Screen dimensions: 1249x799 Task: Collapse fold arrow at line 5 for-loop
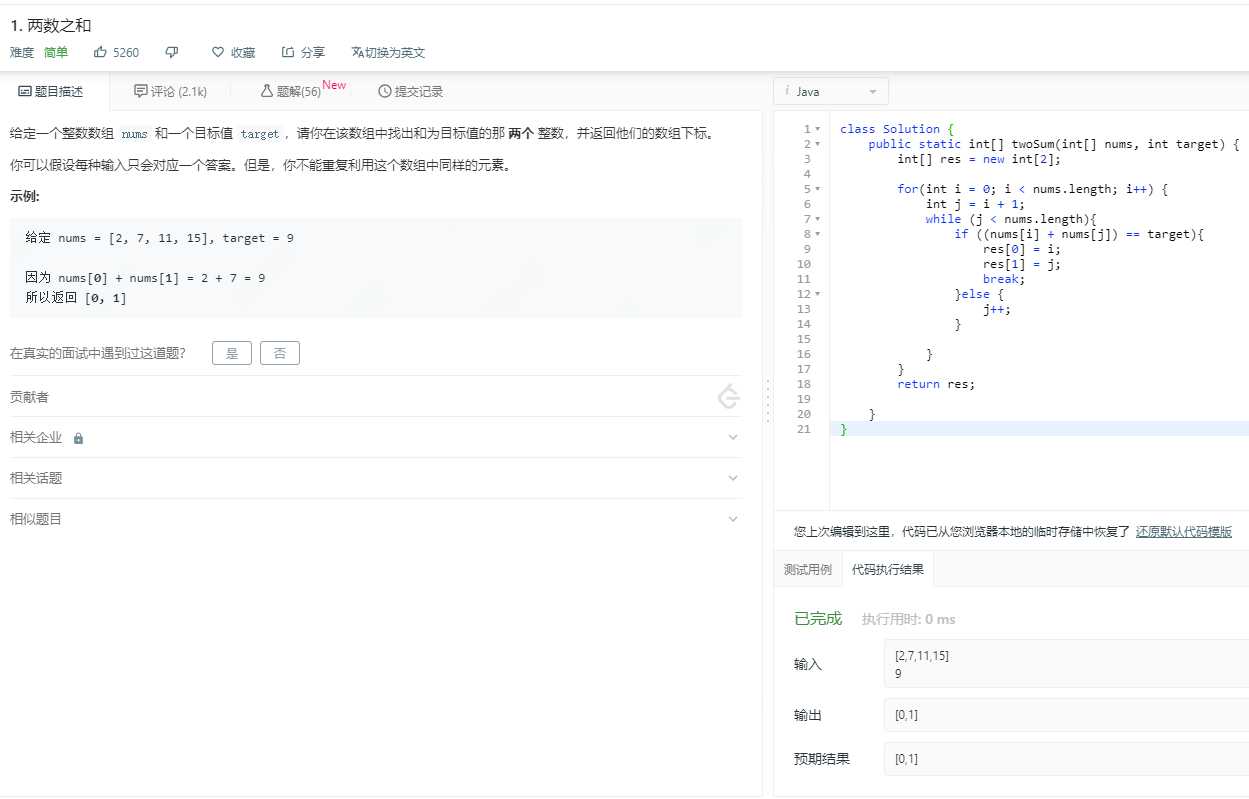click(818, 189)
